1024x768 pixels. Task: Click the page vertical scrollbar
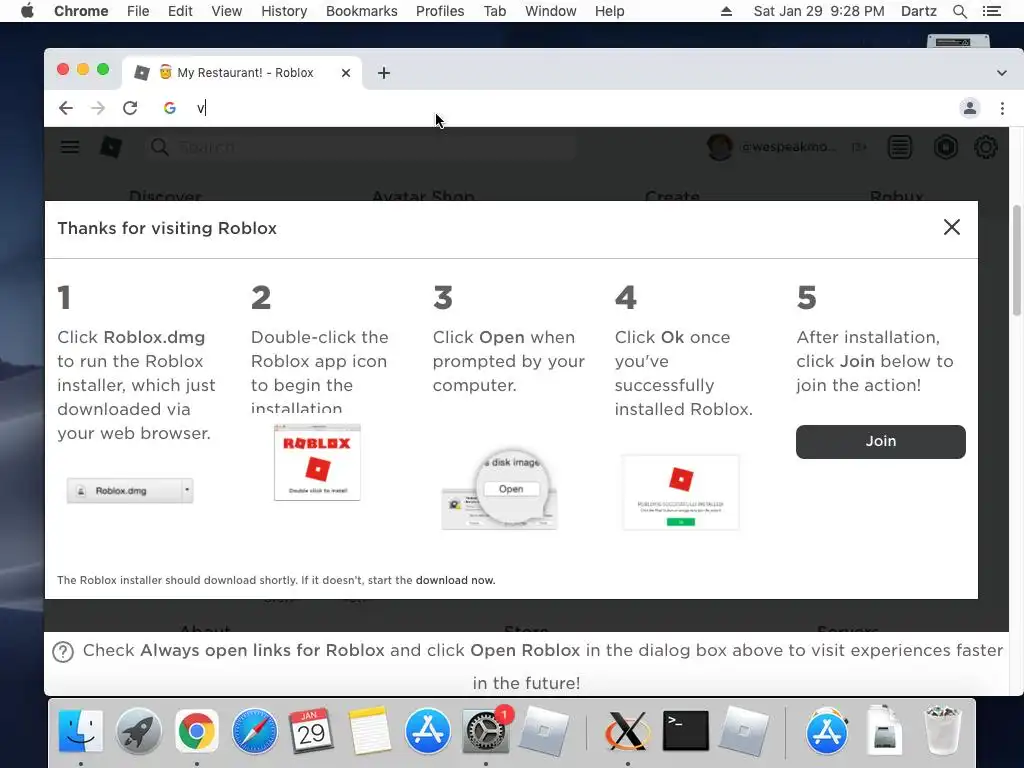pyautogui.click(x=1016, y=261)
